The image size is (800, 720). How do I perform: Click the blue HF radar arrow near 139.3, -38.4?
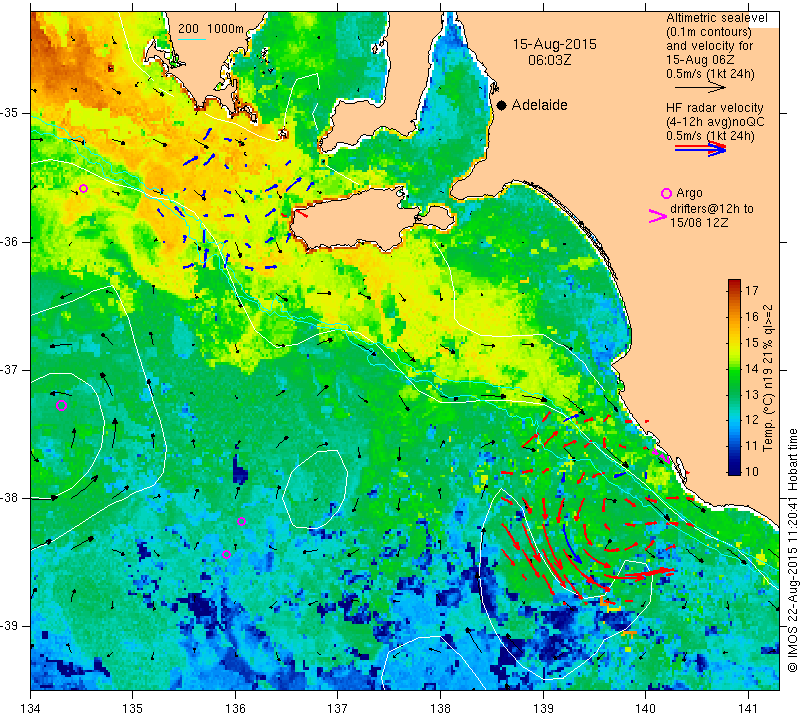pos(571,543)
